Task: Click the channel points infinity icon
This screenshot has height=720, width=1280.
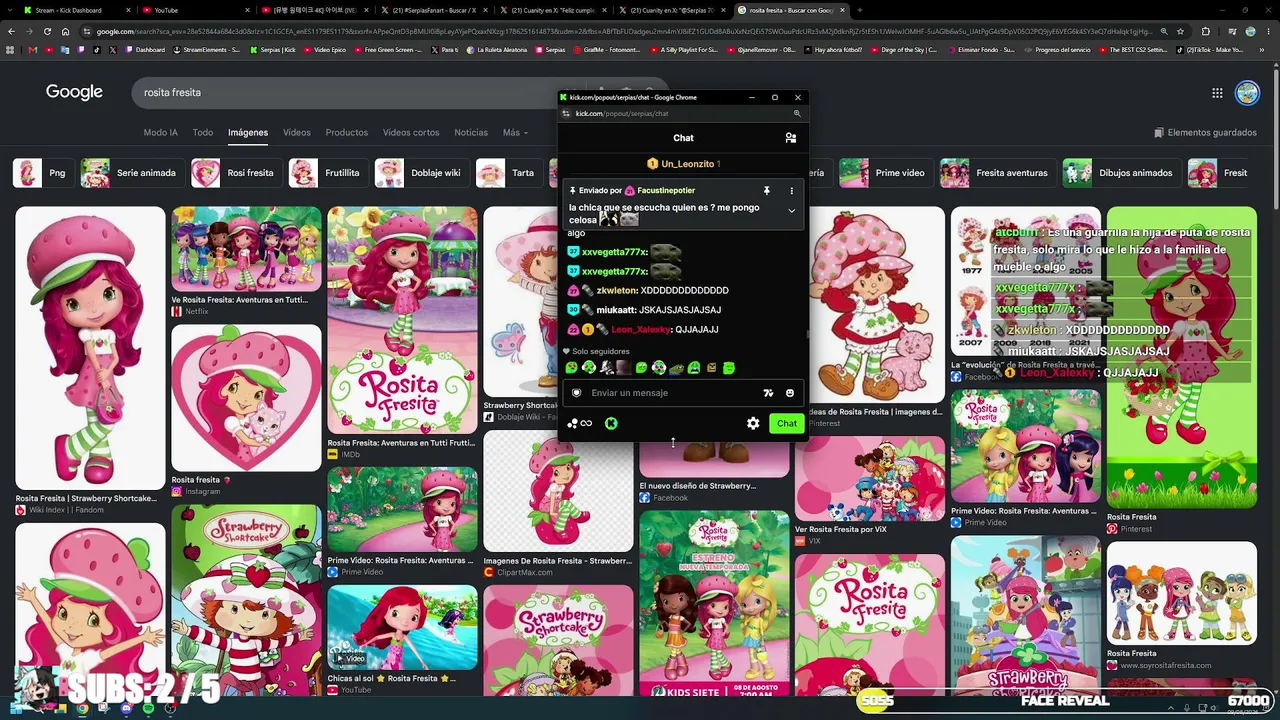Action: (580, 423)
